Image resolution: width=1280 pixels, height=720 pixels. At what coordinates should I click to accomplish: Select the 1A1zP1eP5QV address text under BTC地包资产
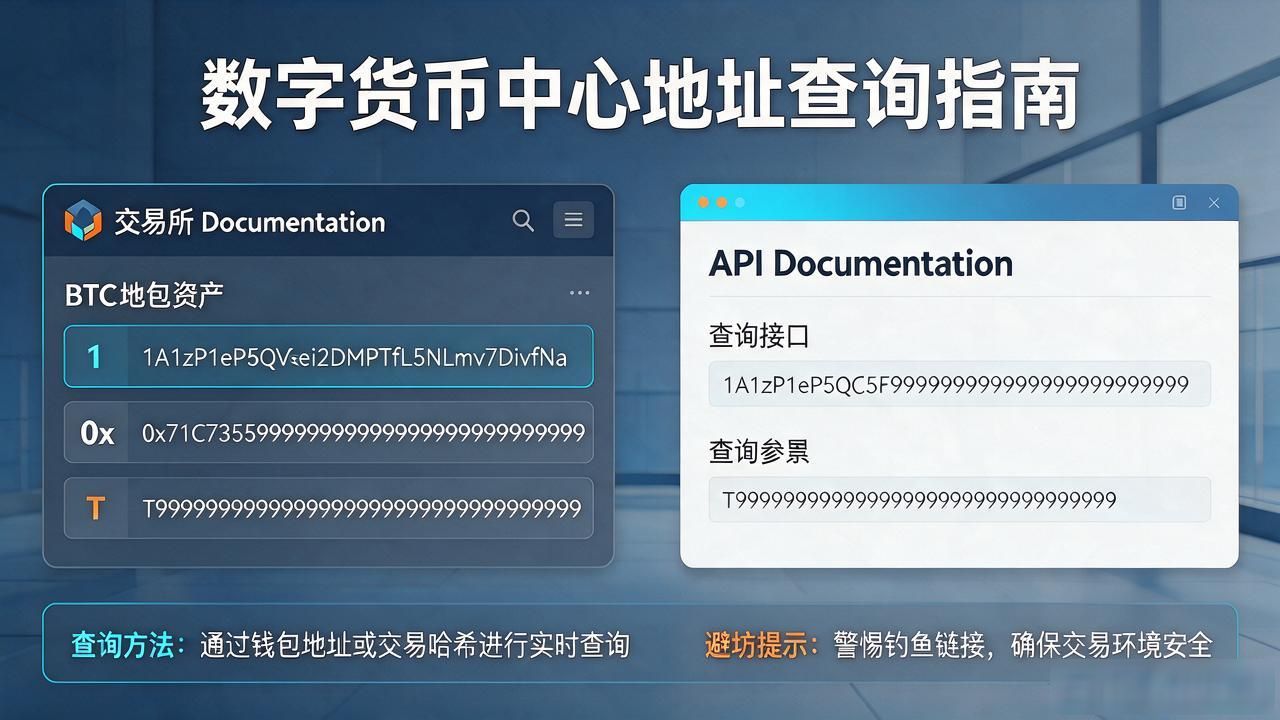(355, 357)
